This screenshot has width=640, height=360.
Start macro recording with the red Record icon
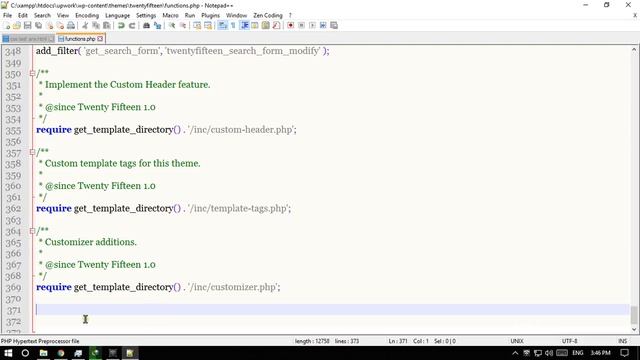(291, 25)
